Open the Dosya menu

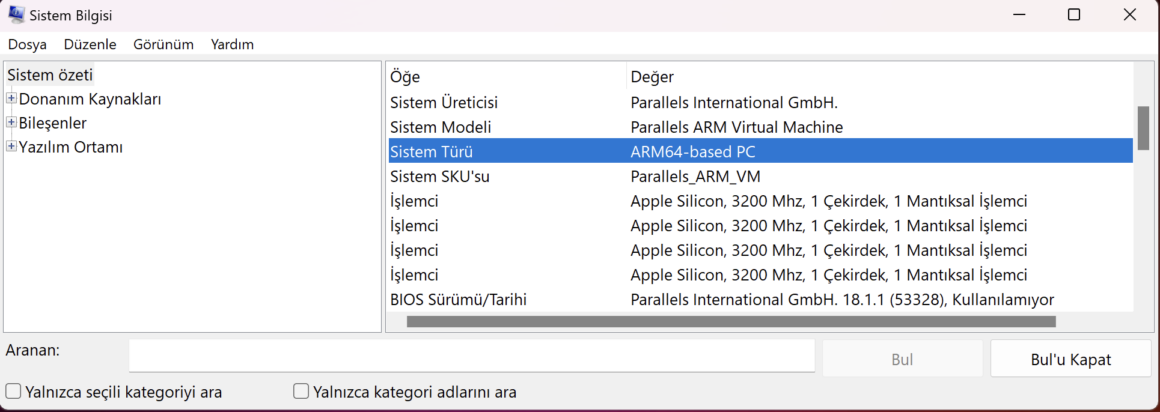coord(27,44)
